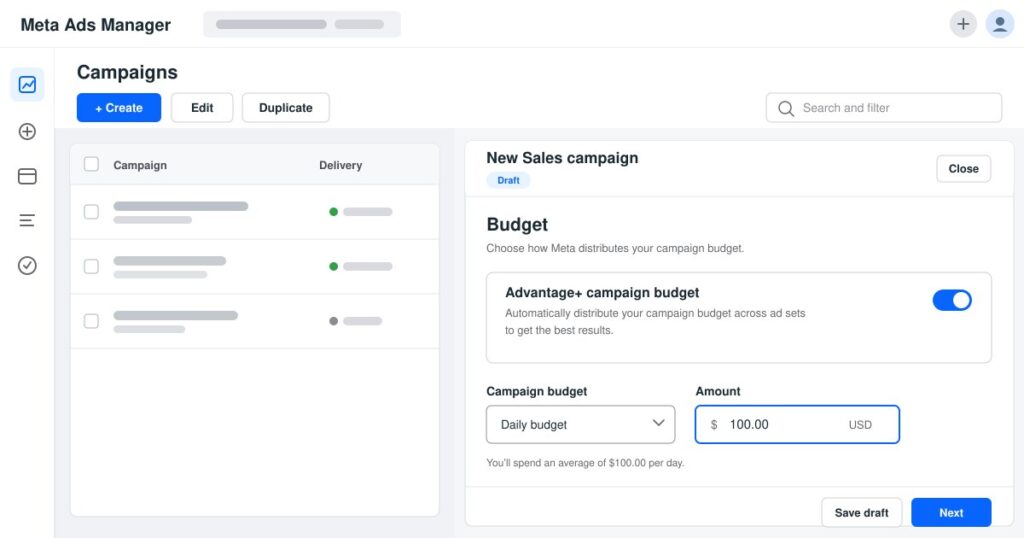This screenshot has width=1024, height=538.
Task: Click the + Create button
Action: click(x=119, y=108)
